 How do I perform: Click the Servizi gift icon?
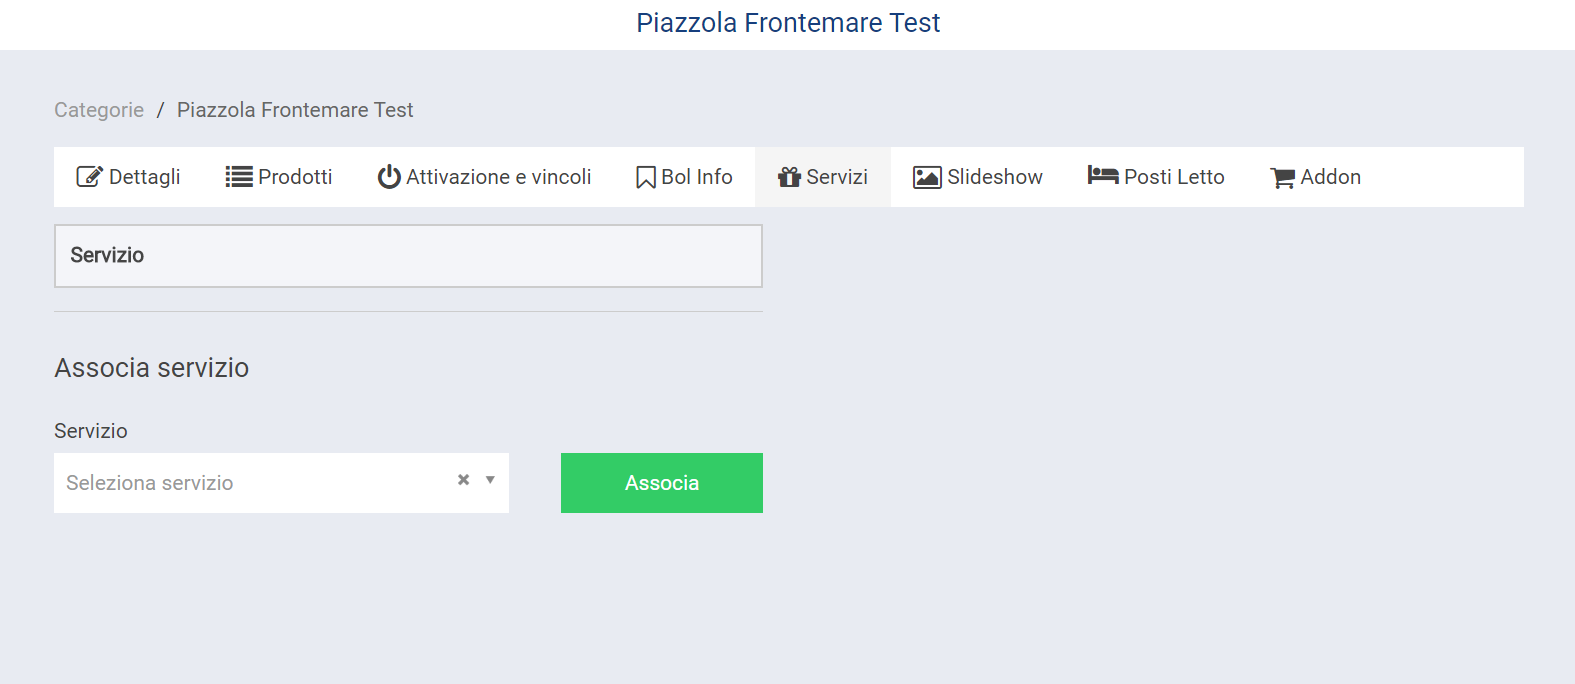click(790, 177)
